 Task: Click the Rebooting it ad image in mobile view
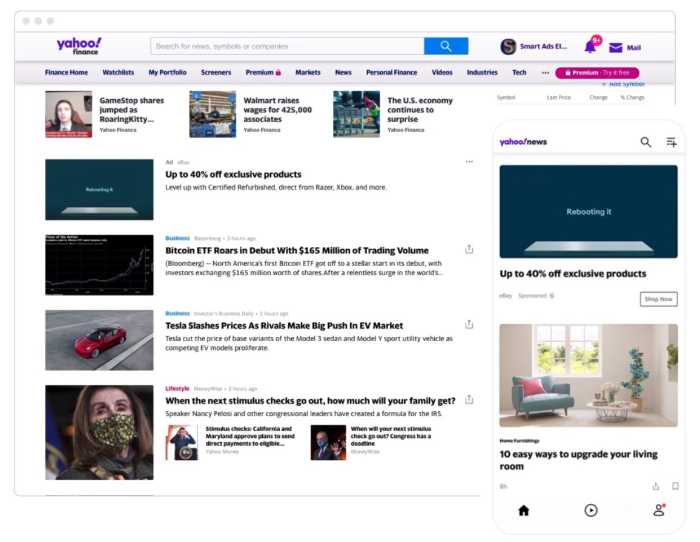(588, 212)
